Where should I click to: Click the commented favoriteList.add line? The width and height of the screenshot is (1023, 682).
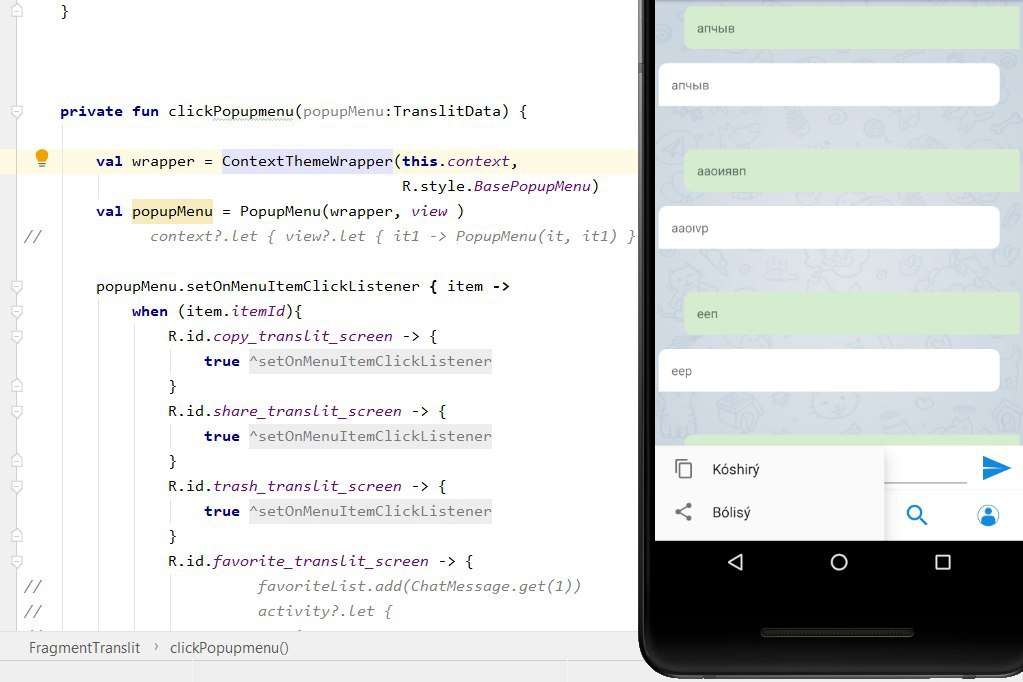pos(419,587)
